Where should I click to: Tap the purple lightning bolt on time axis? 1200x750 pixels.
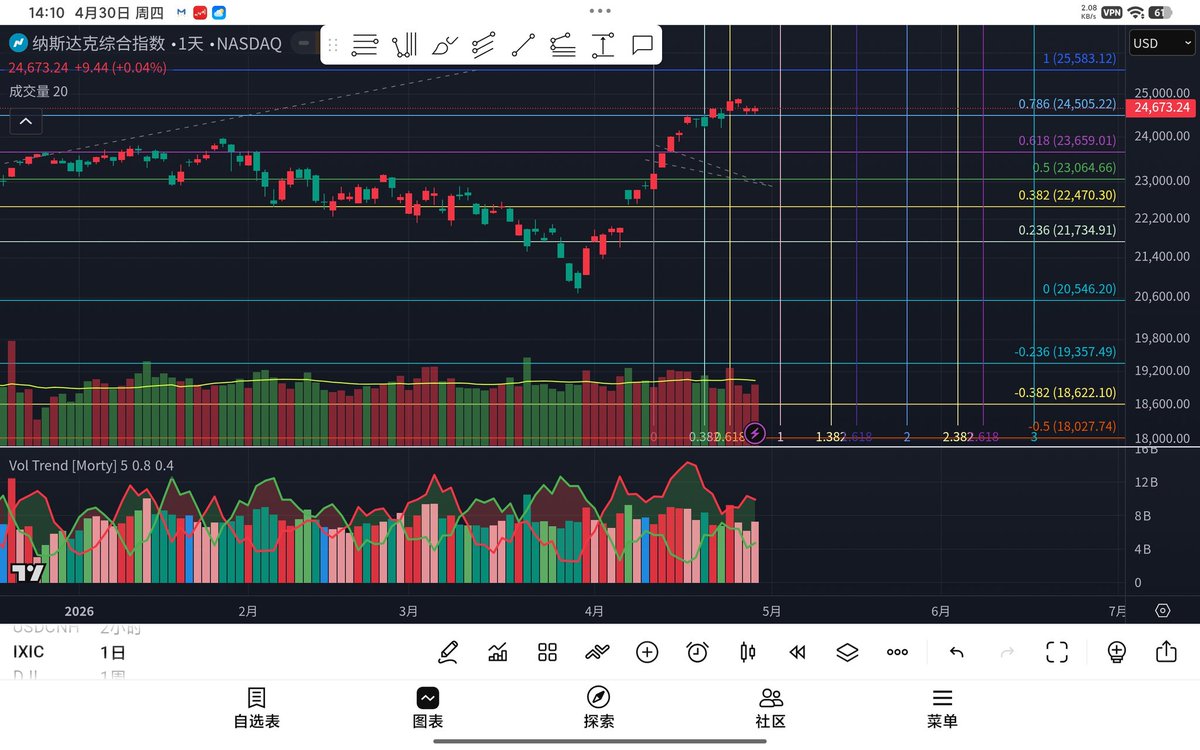pos(756,433)
